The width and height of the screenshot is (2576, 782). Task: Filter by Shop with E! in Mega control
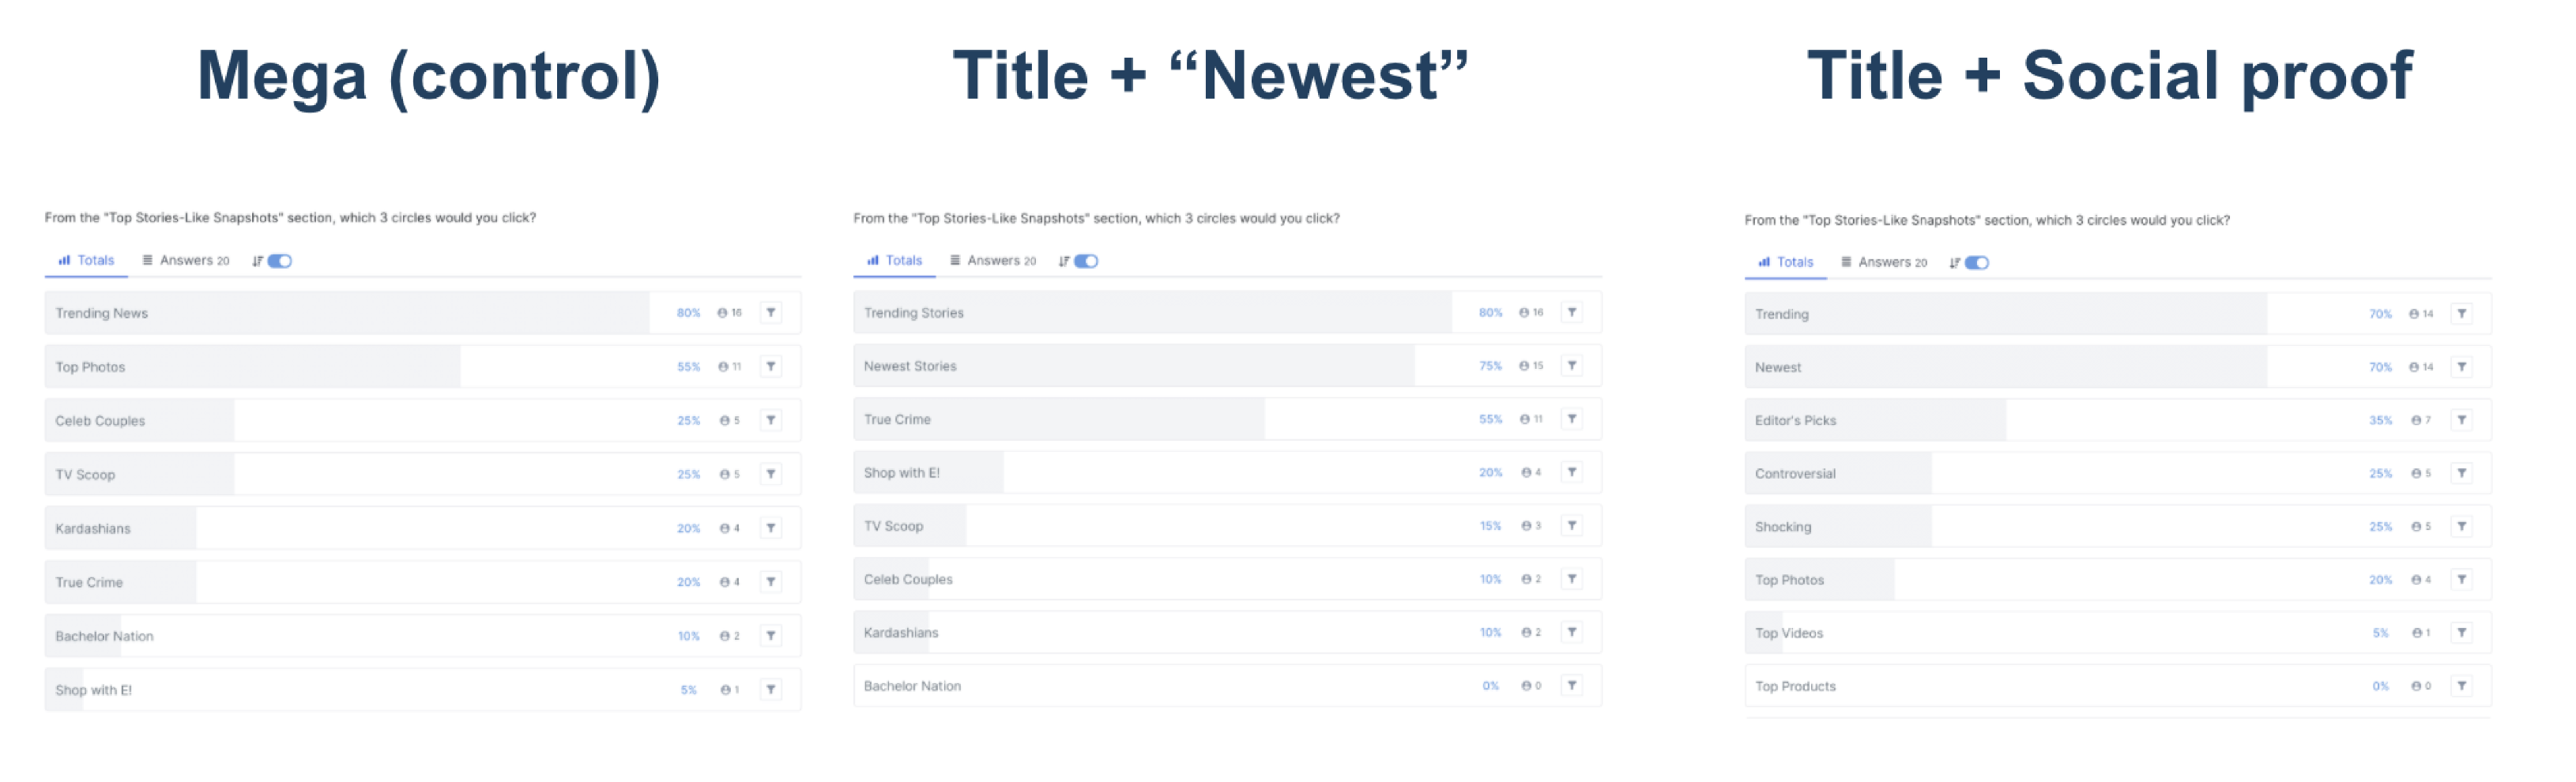(771, 690)
